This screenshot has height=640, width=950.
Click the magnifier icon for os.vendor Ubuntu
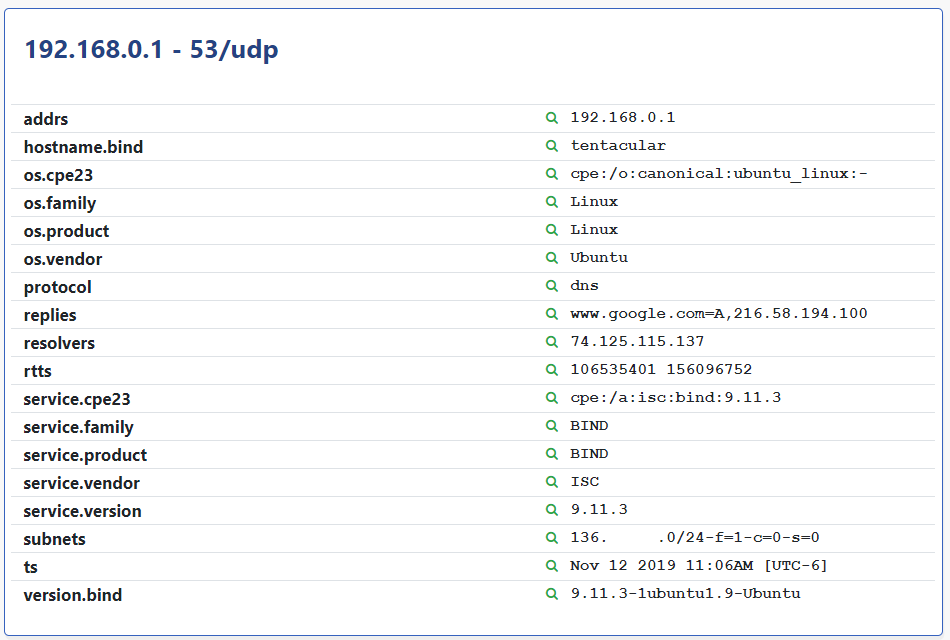551,258
